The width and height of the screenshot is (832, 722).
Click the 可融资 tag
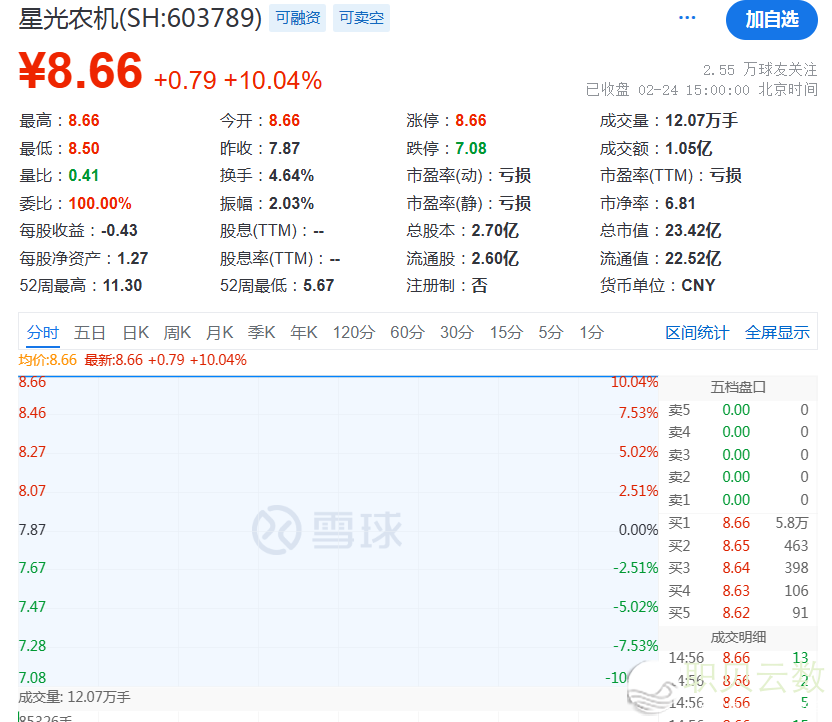click(298, 18)
